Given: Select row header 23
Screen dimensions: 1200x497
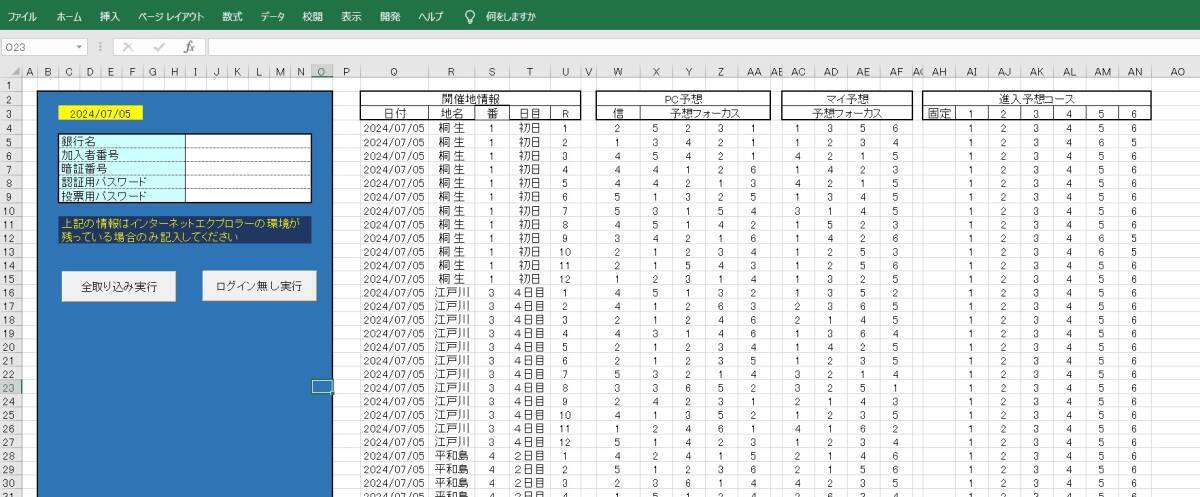Looking at the screenshot, I should click(x=10, y=387).
